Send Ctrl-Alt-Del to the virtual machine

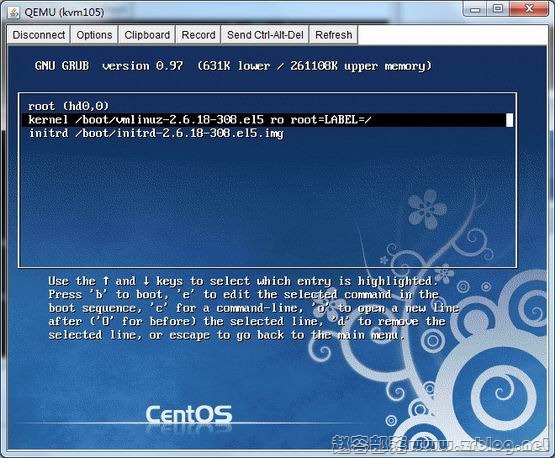click(265, 35)
